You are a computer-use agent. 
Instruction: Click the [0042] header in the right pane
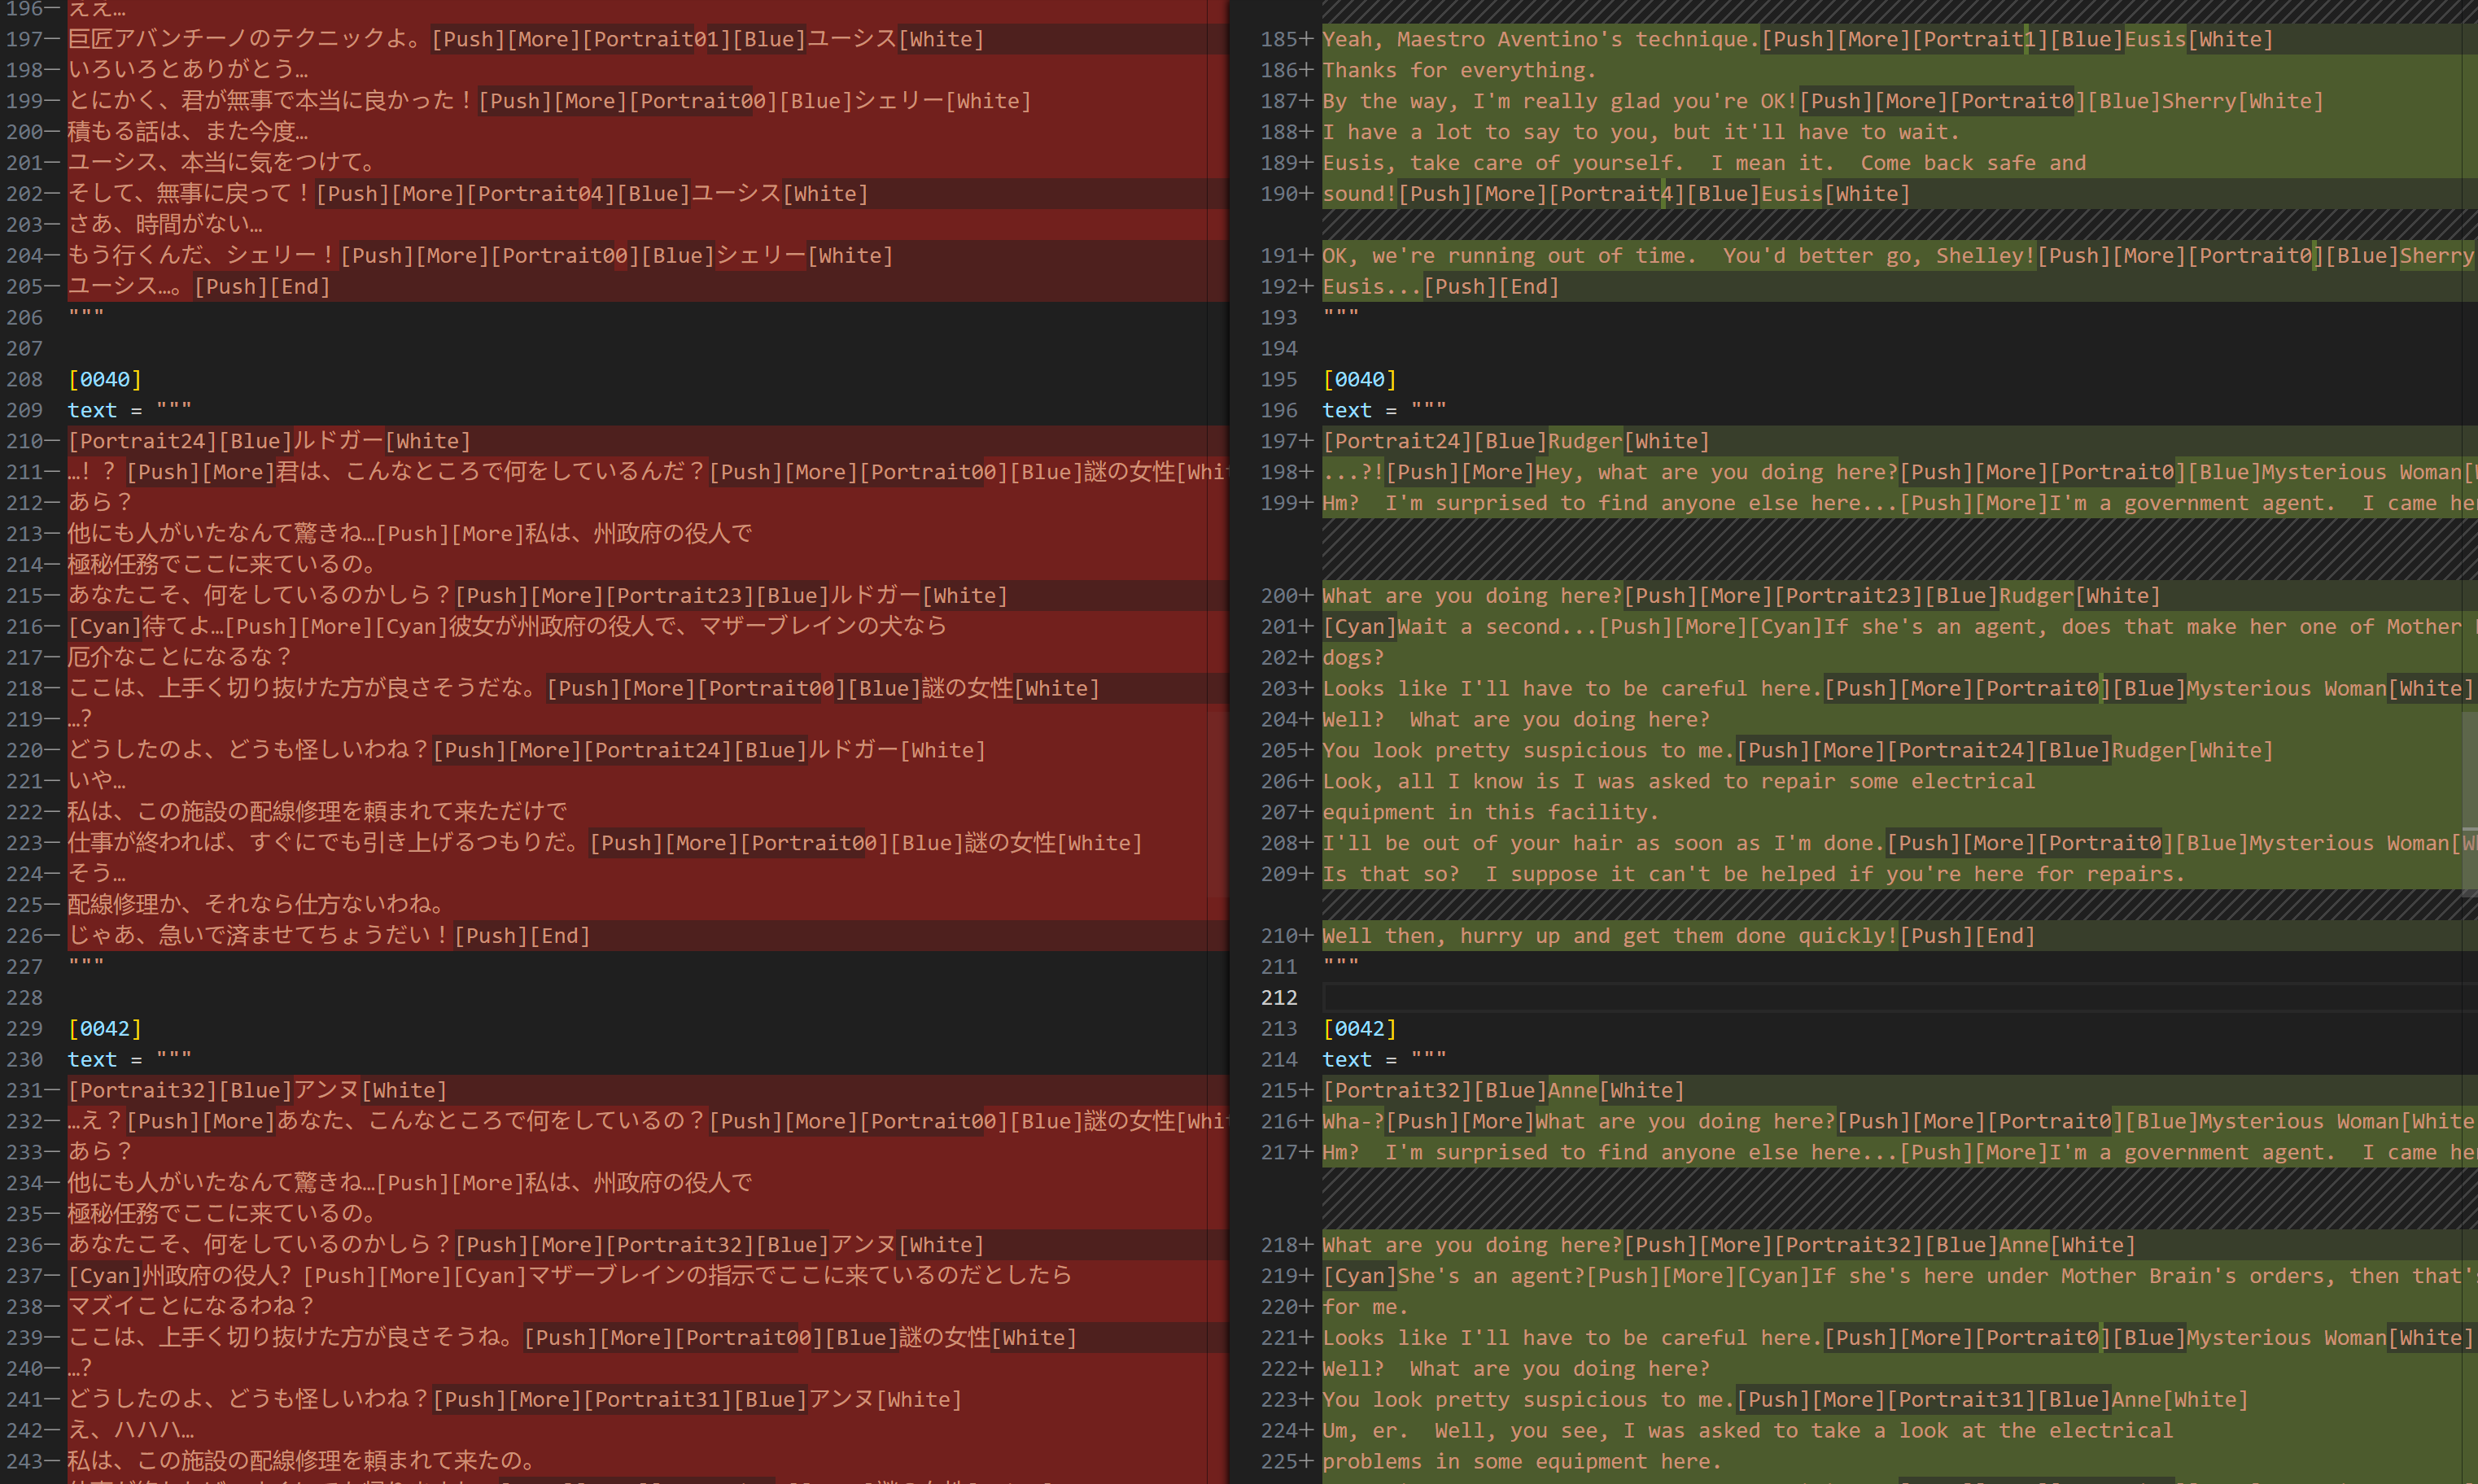pyautogui.click(x=1359, y=1028)
